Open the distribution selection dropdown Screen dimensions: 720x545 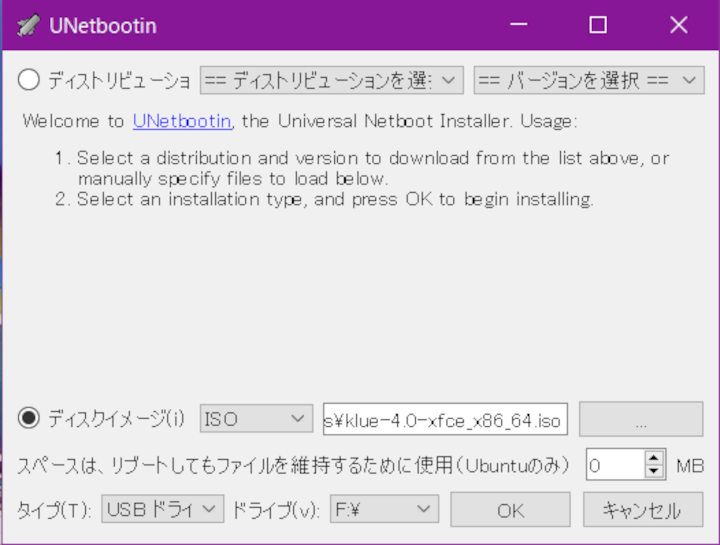click(332, 80)
